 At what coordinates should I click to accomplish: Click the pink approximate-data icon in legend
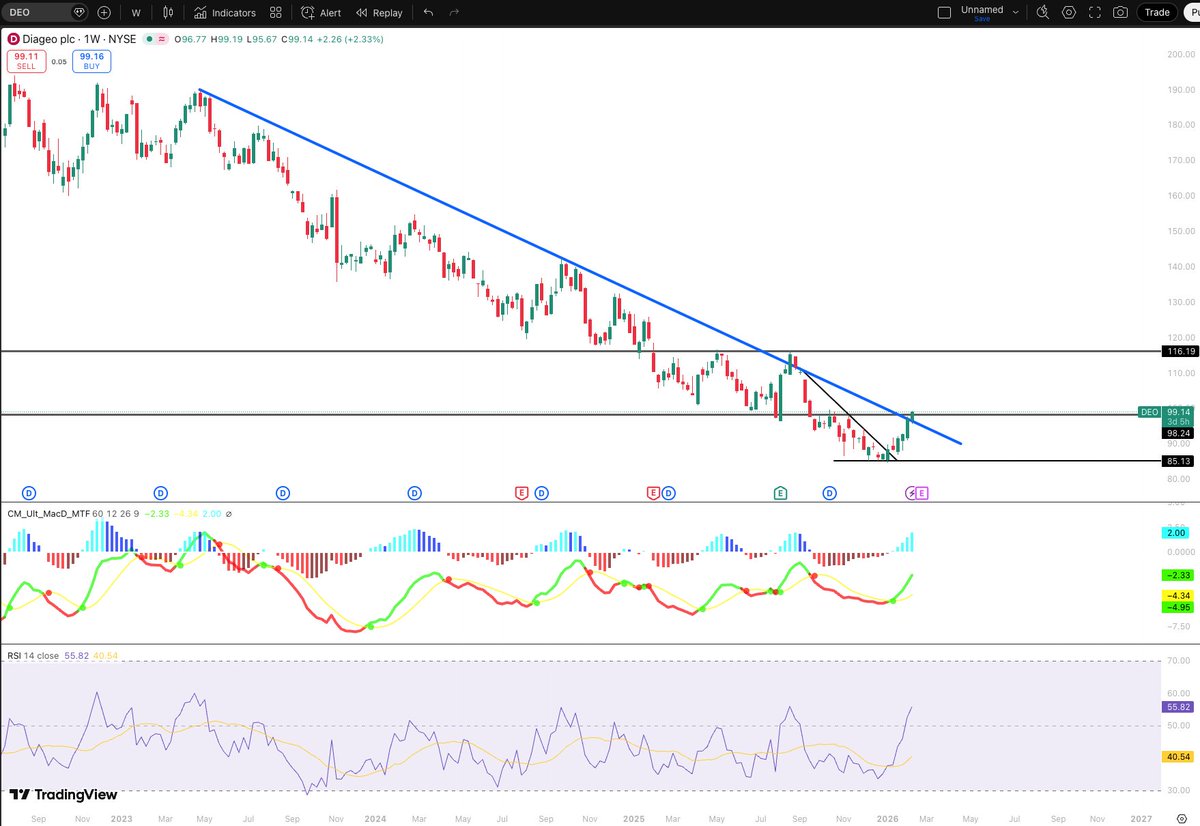click(162, 40)
